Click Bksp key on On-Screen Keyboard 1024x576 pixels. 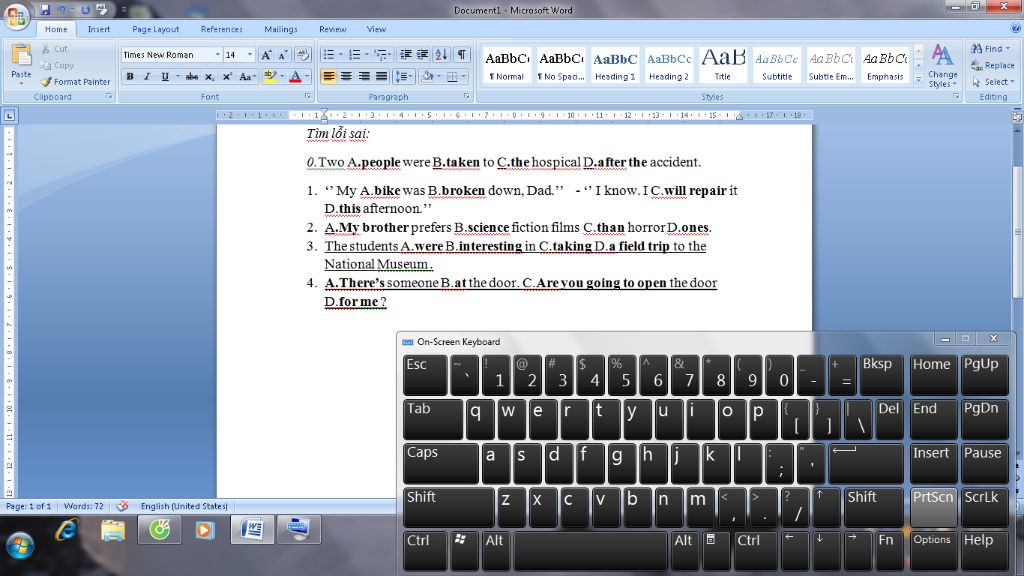tap(881, 375)
